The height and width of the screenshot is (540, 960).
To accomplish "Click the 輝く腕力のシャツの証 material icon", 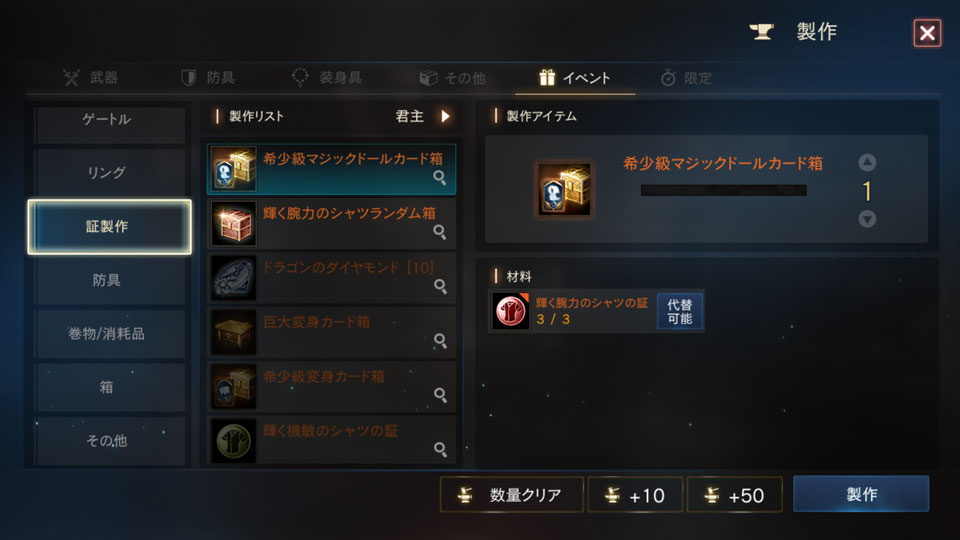I will 511,311.
